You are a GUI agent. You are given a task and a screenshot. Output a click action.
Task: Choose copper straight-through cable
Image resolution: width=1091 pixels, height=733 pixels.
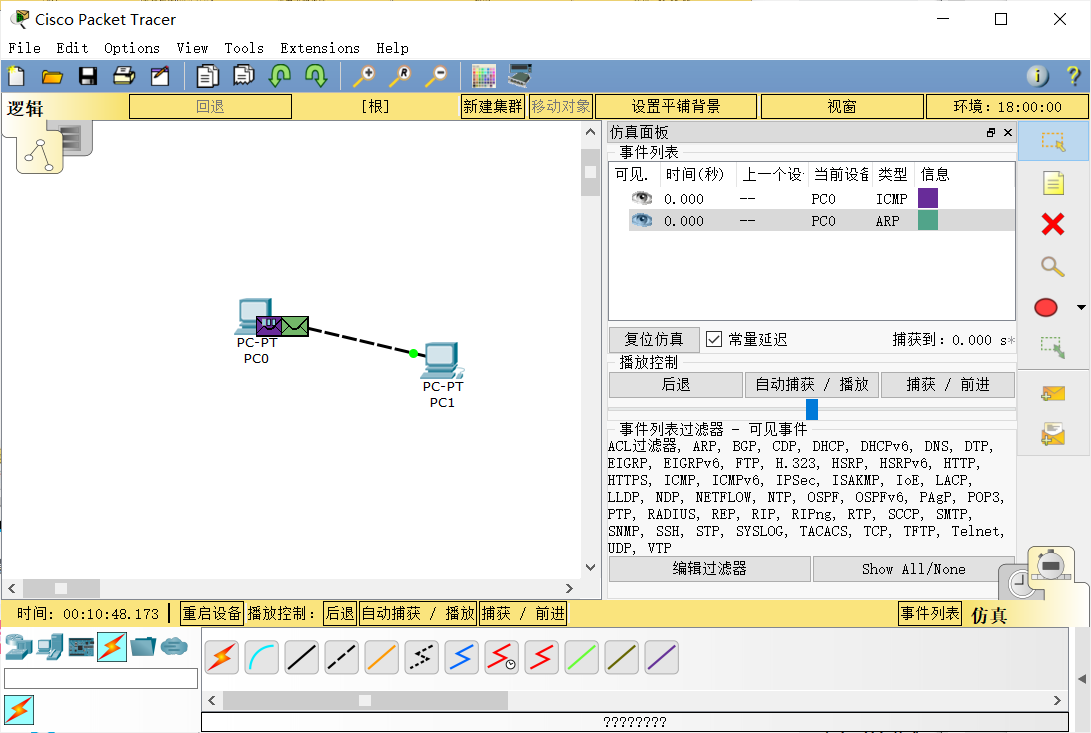point(302,657)
